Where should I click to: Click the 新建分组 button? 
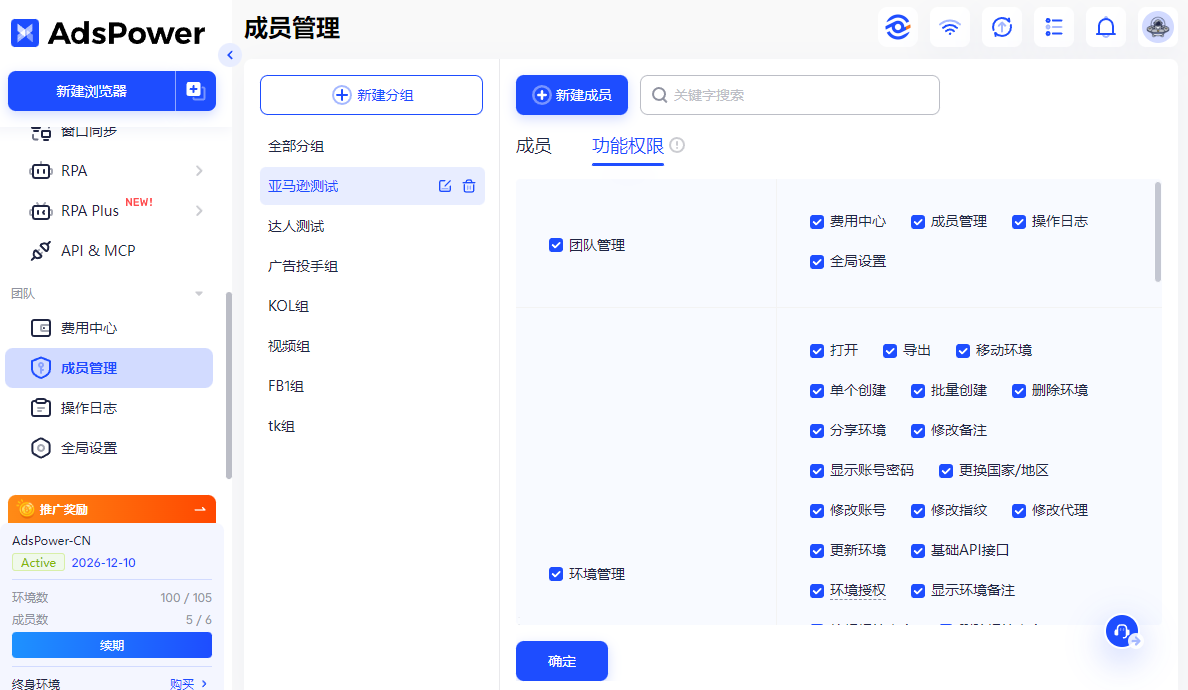click(x=371, y=95)
